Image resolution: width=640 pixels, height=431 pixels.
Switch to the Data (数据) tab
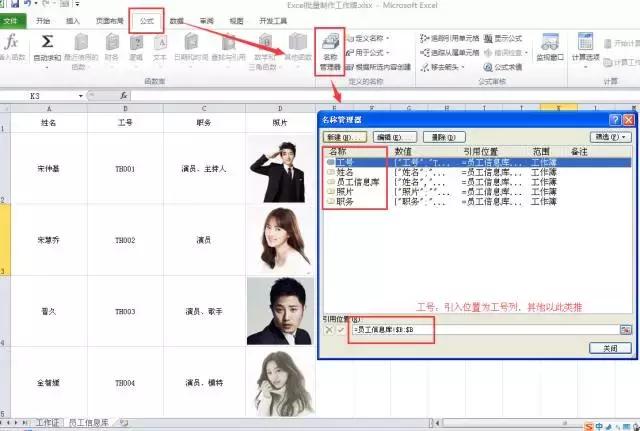coord(177,21)
